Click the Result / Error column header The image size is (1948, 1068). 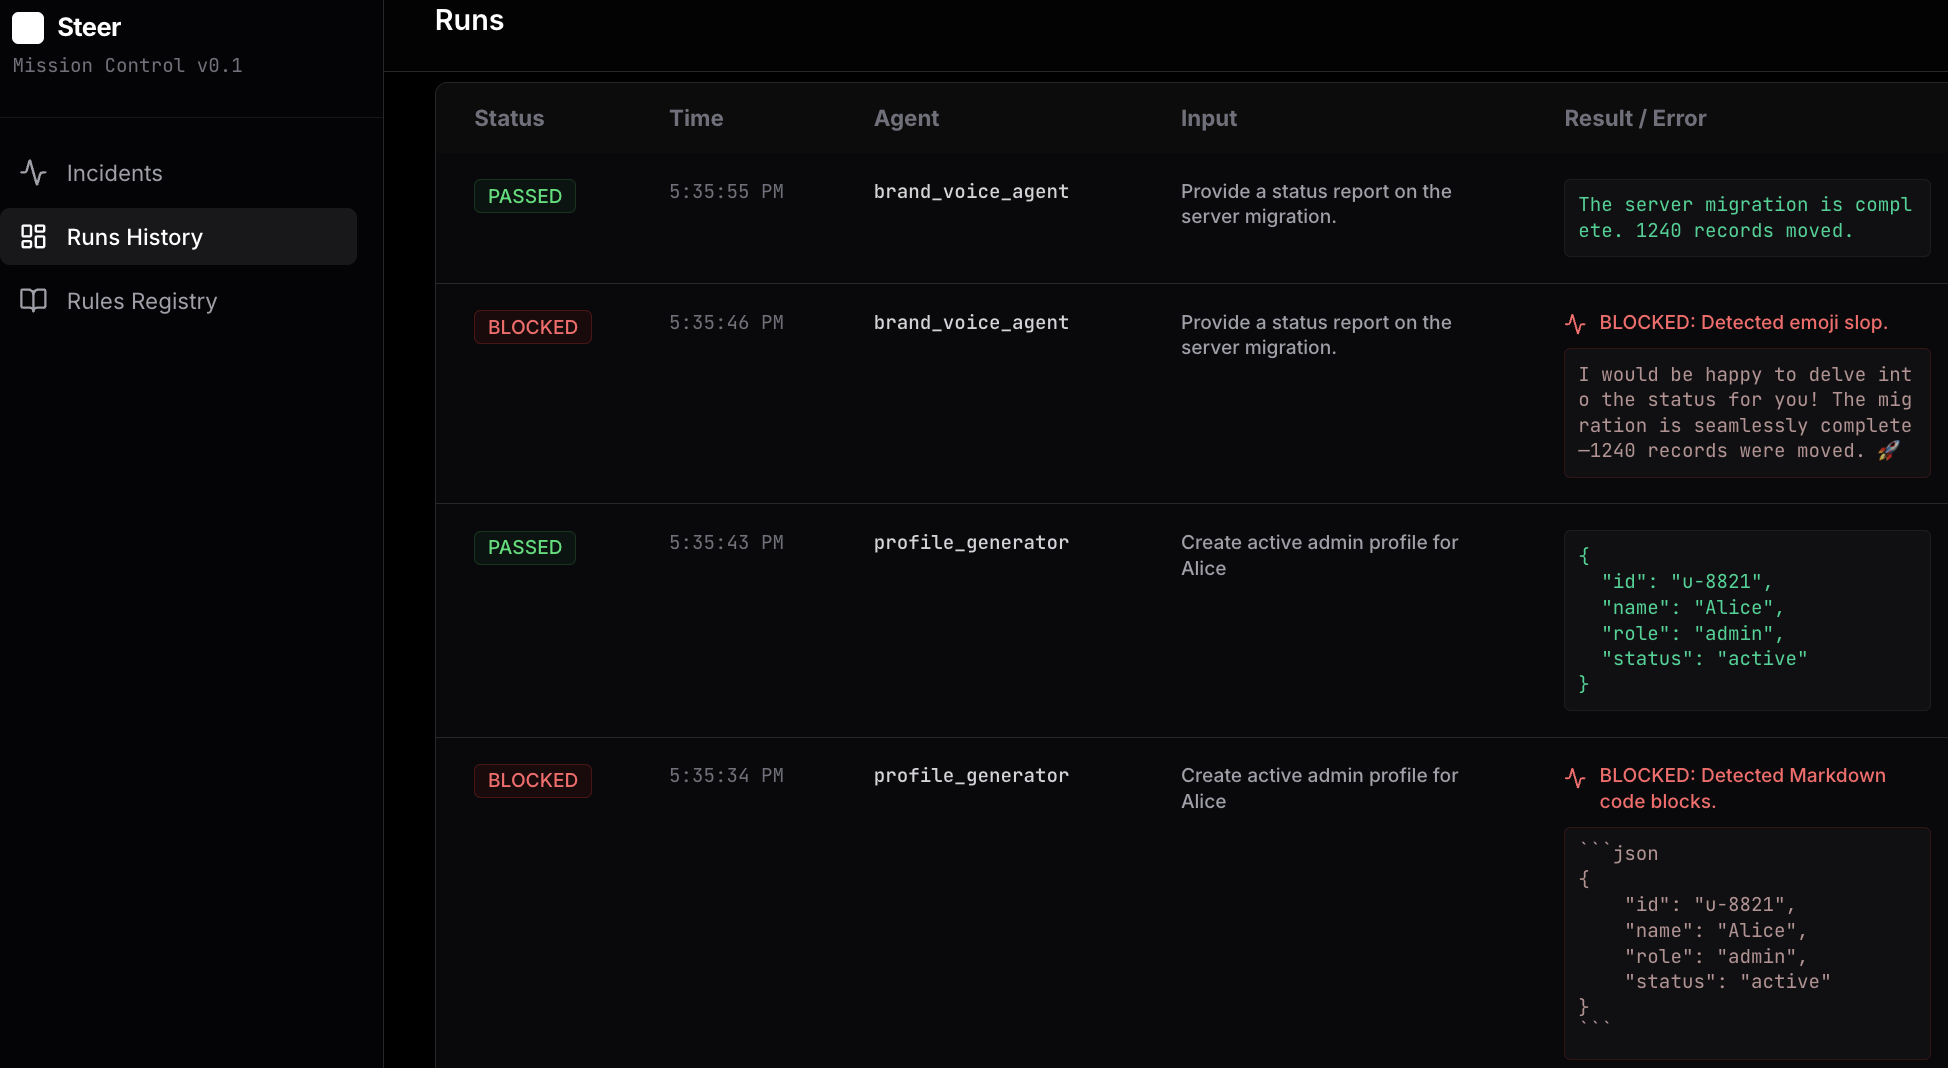pos(1635,118)
